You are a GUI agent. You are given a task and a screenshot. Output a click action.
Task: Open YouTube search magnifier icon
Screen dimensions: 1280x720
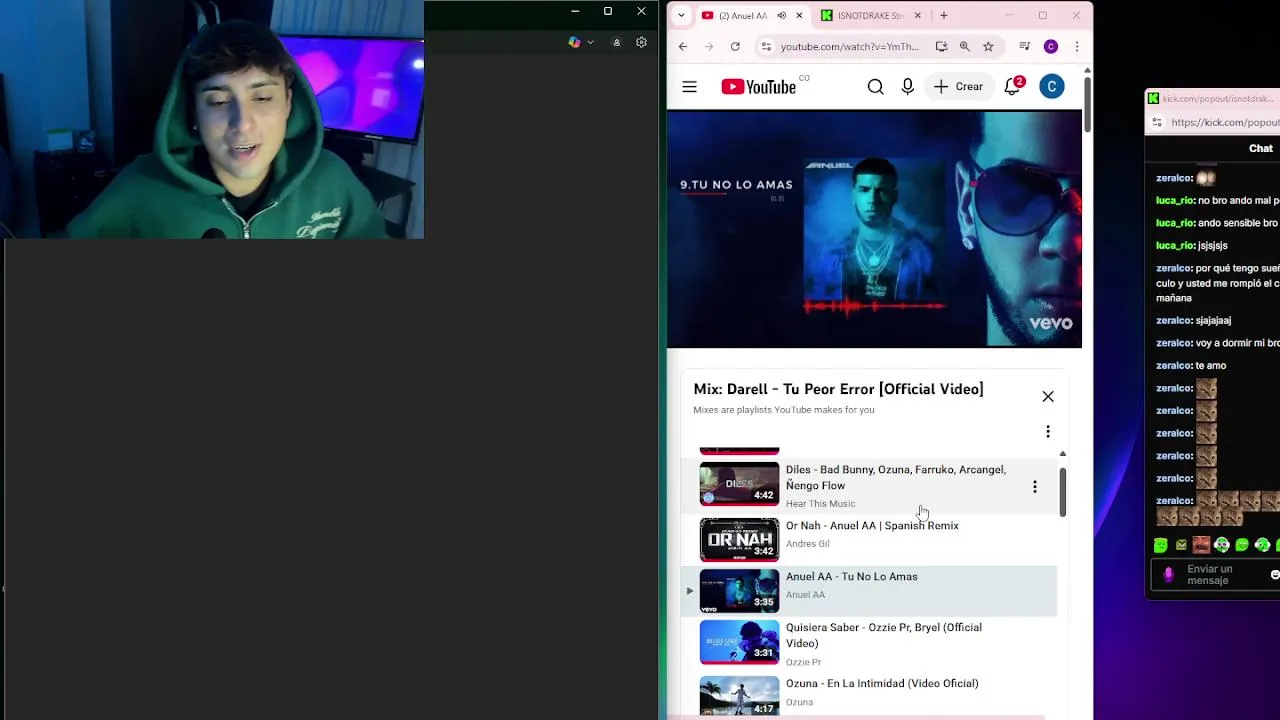(876, 87)
